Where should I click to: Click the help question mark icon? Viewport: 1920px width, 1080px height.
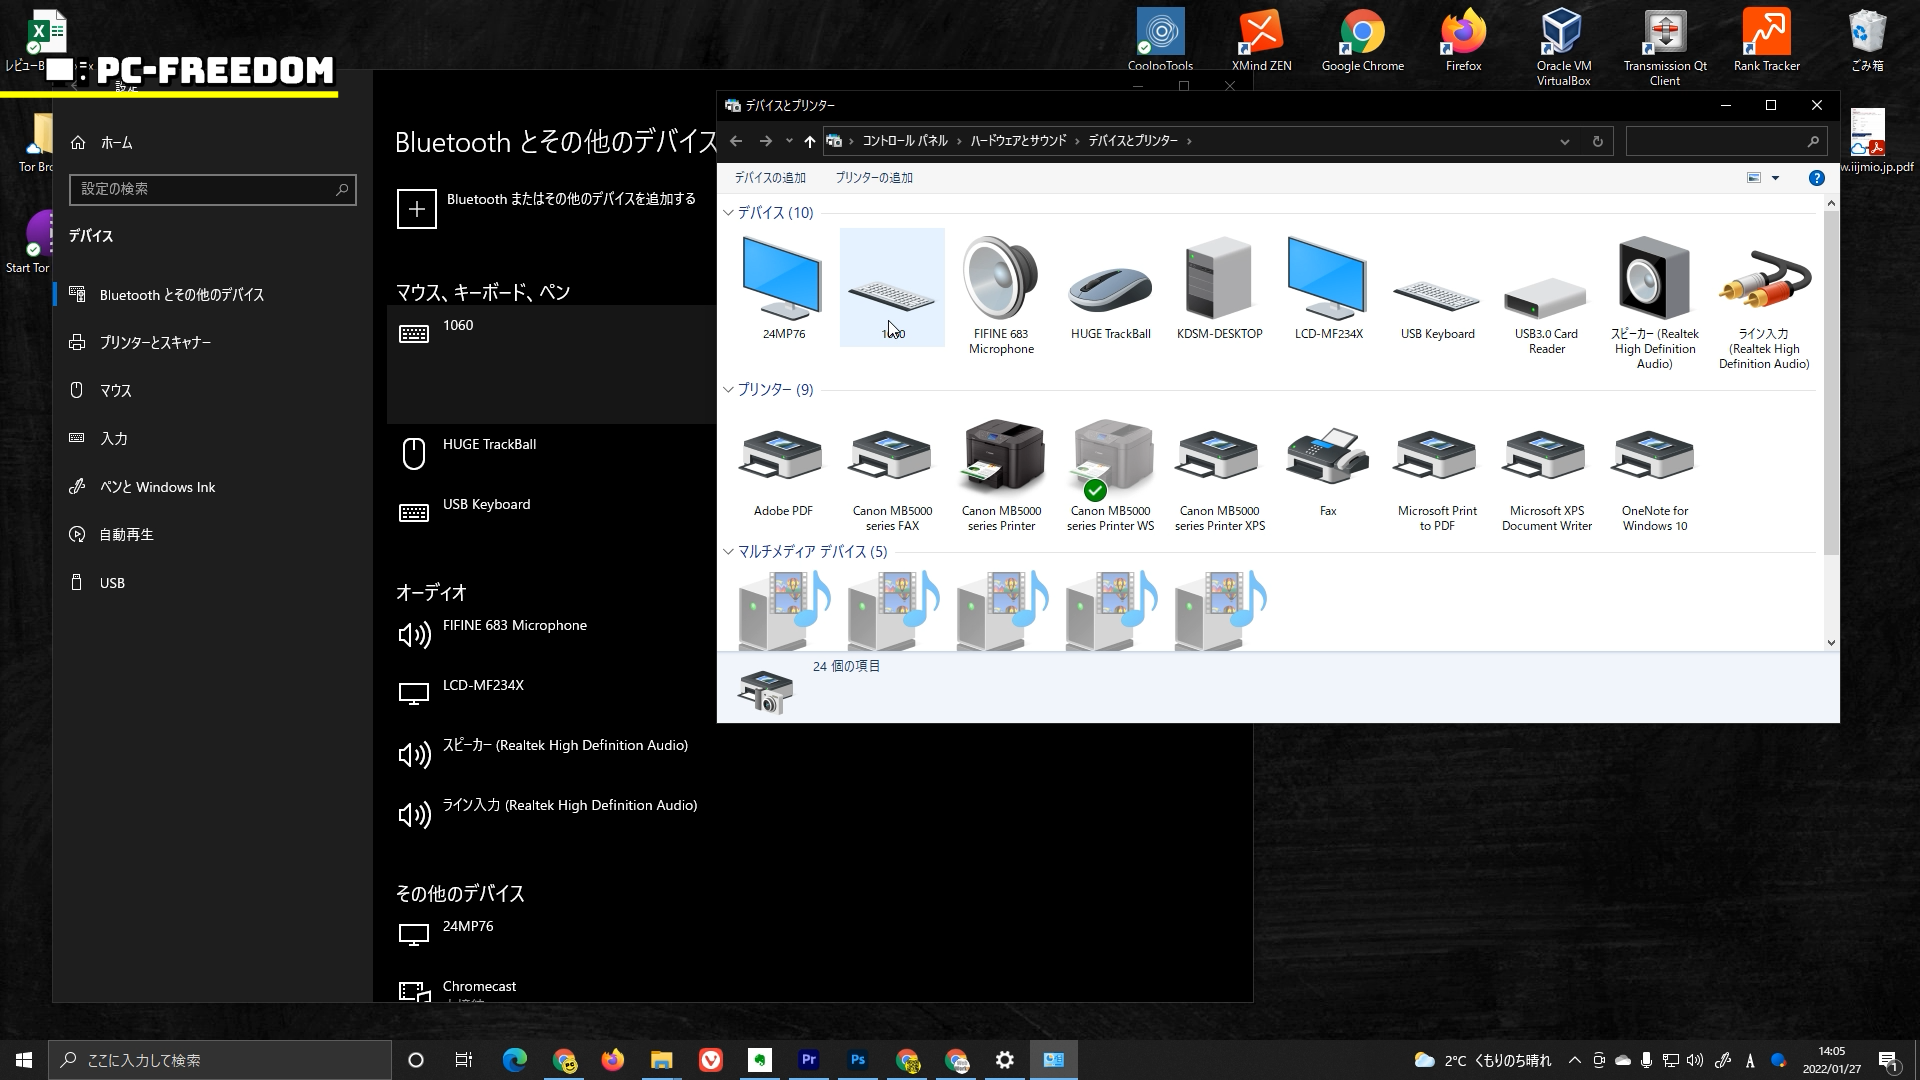point(1816,178)
